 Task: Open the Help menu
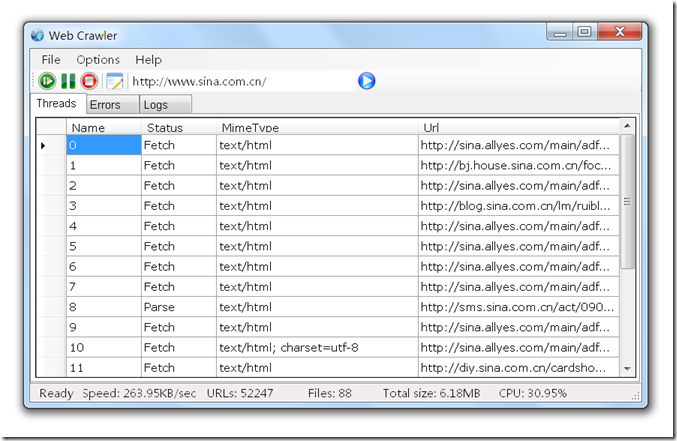(149, 60)
